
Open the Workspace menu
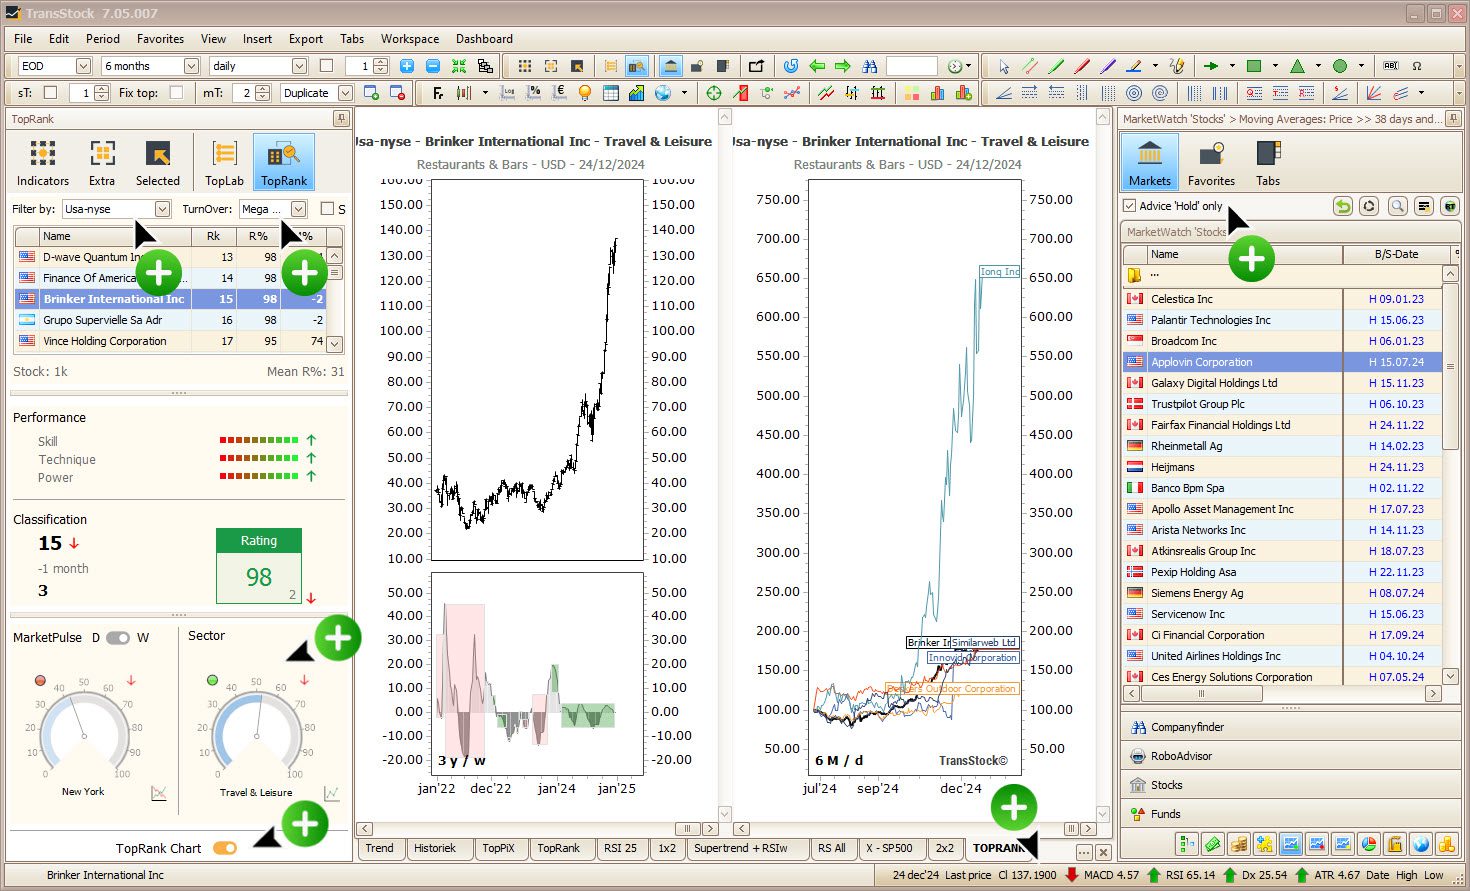coord(410,39)
